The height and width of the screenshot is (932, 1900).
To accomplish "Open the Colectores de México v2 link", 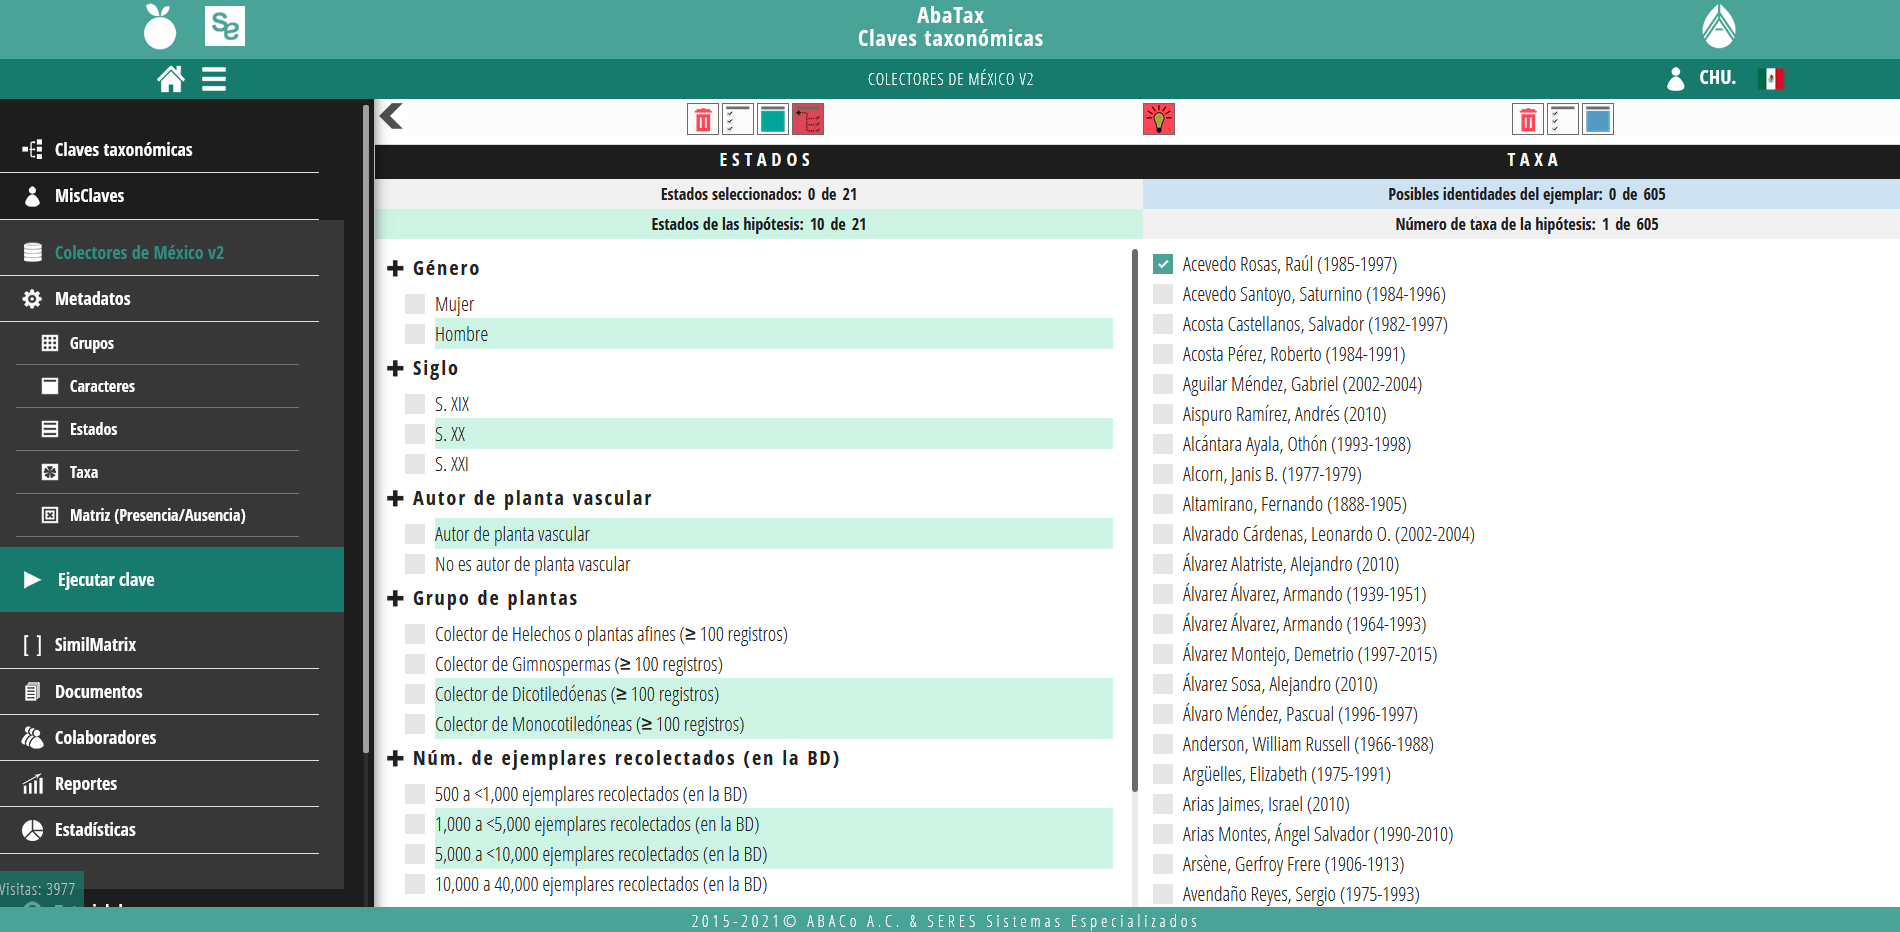I will tap(139, 253).
